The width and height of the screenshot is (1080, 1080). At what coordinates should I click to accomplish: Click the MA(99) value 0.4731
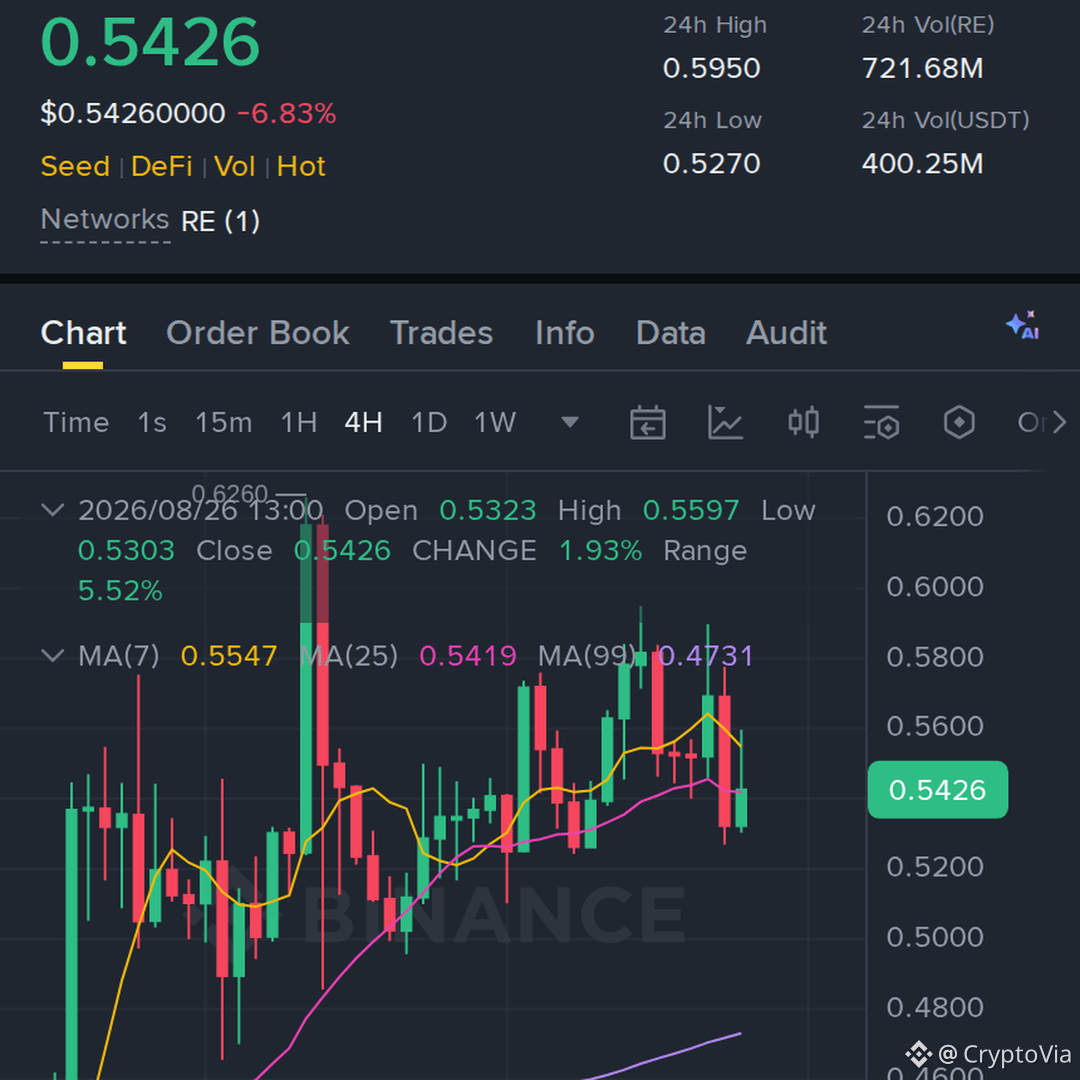pos(705,656)
